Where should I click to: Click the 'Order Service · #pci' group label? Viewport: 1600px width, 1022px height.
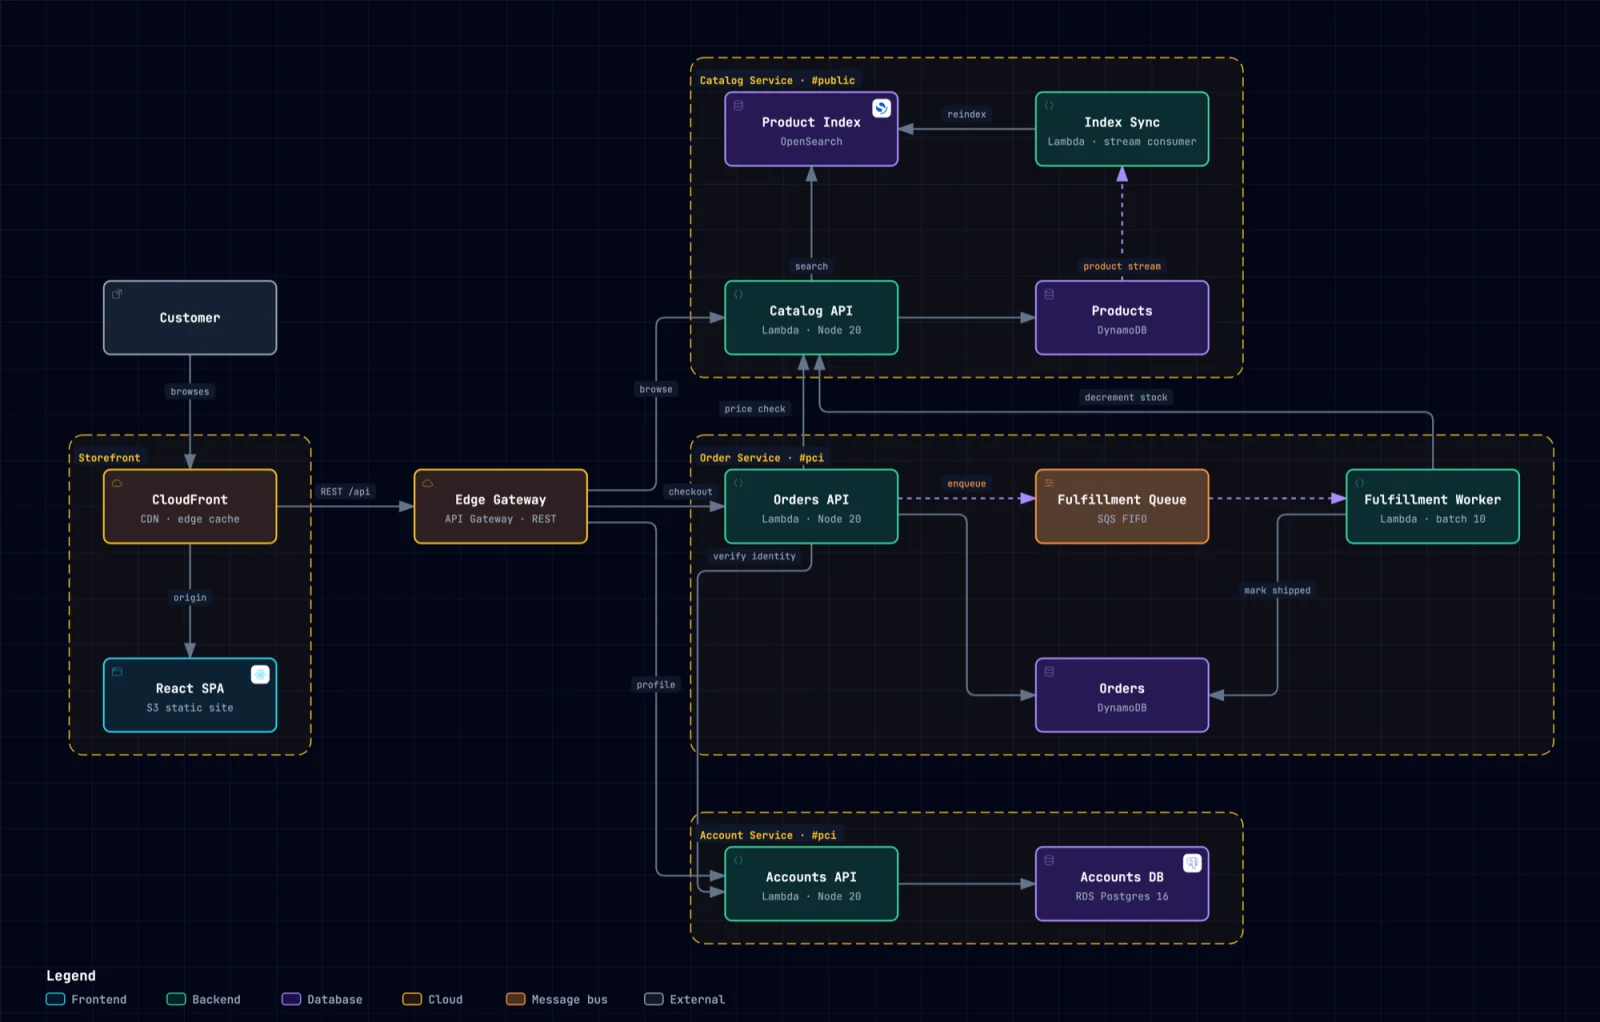[x=762, y=458]
